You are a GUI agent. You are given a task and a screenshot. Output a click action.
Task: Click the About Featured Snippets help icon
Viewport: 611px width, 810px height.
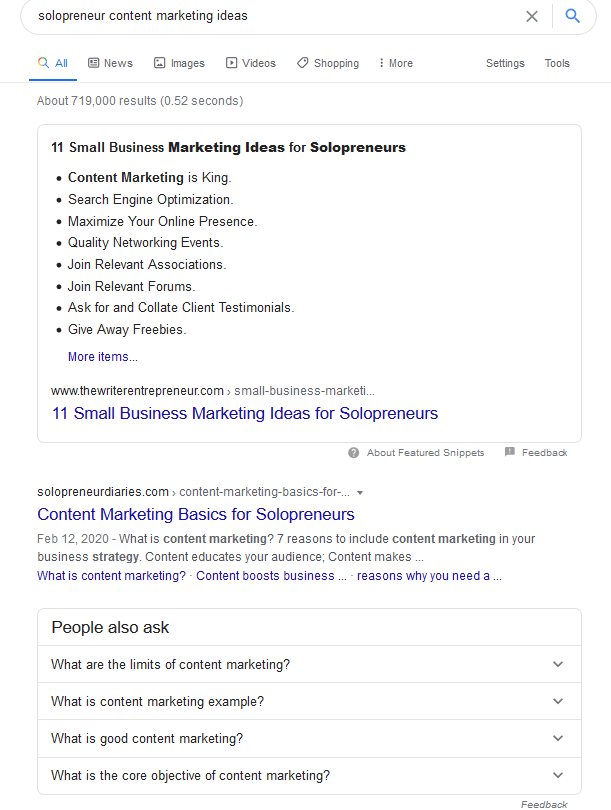353,453
